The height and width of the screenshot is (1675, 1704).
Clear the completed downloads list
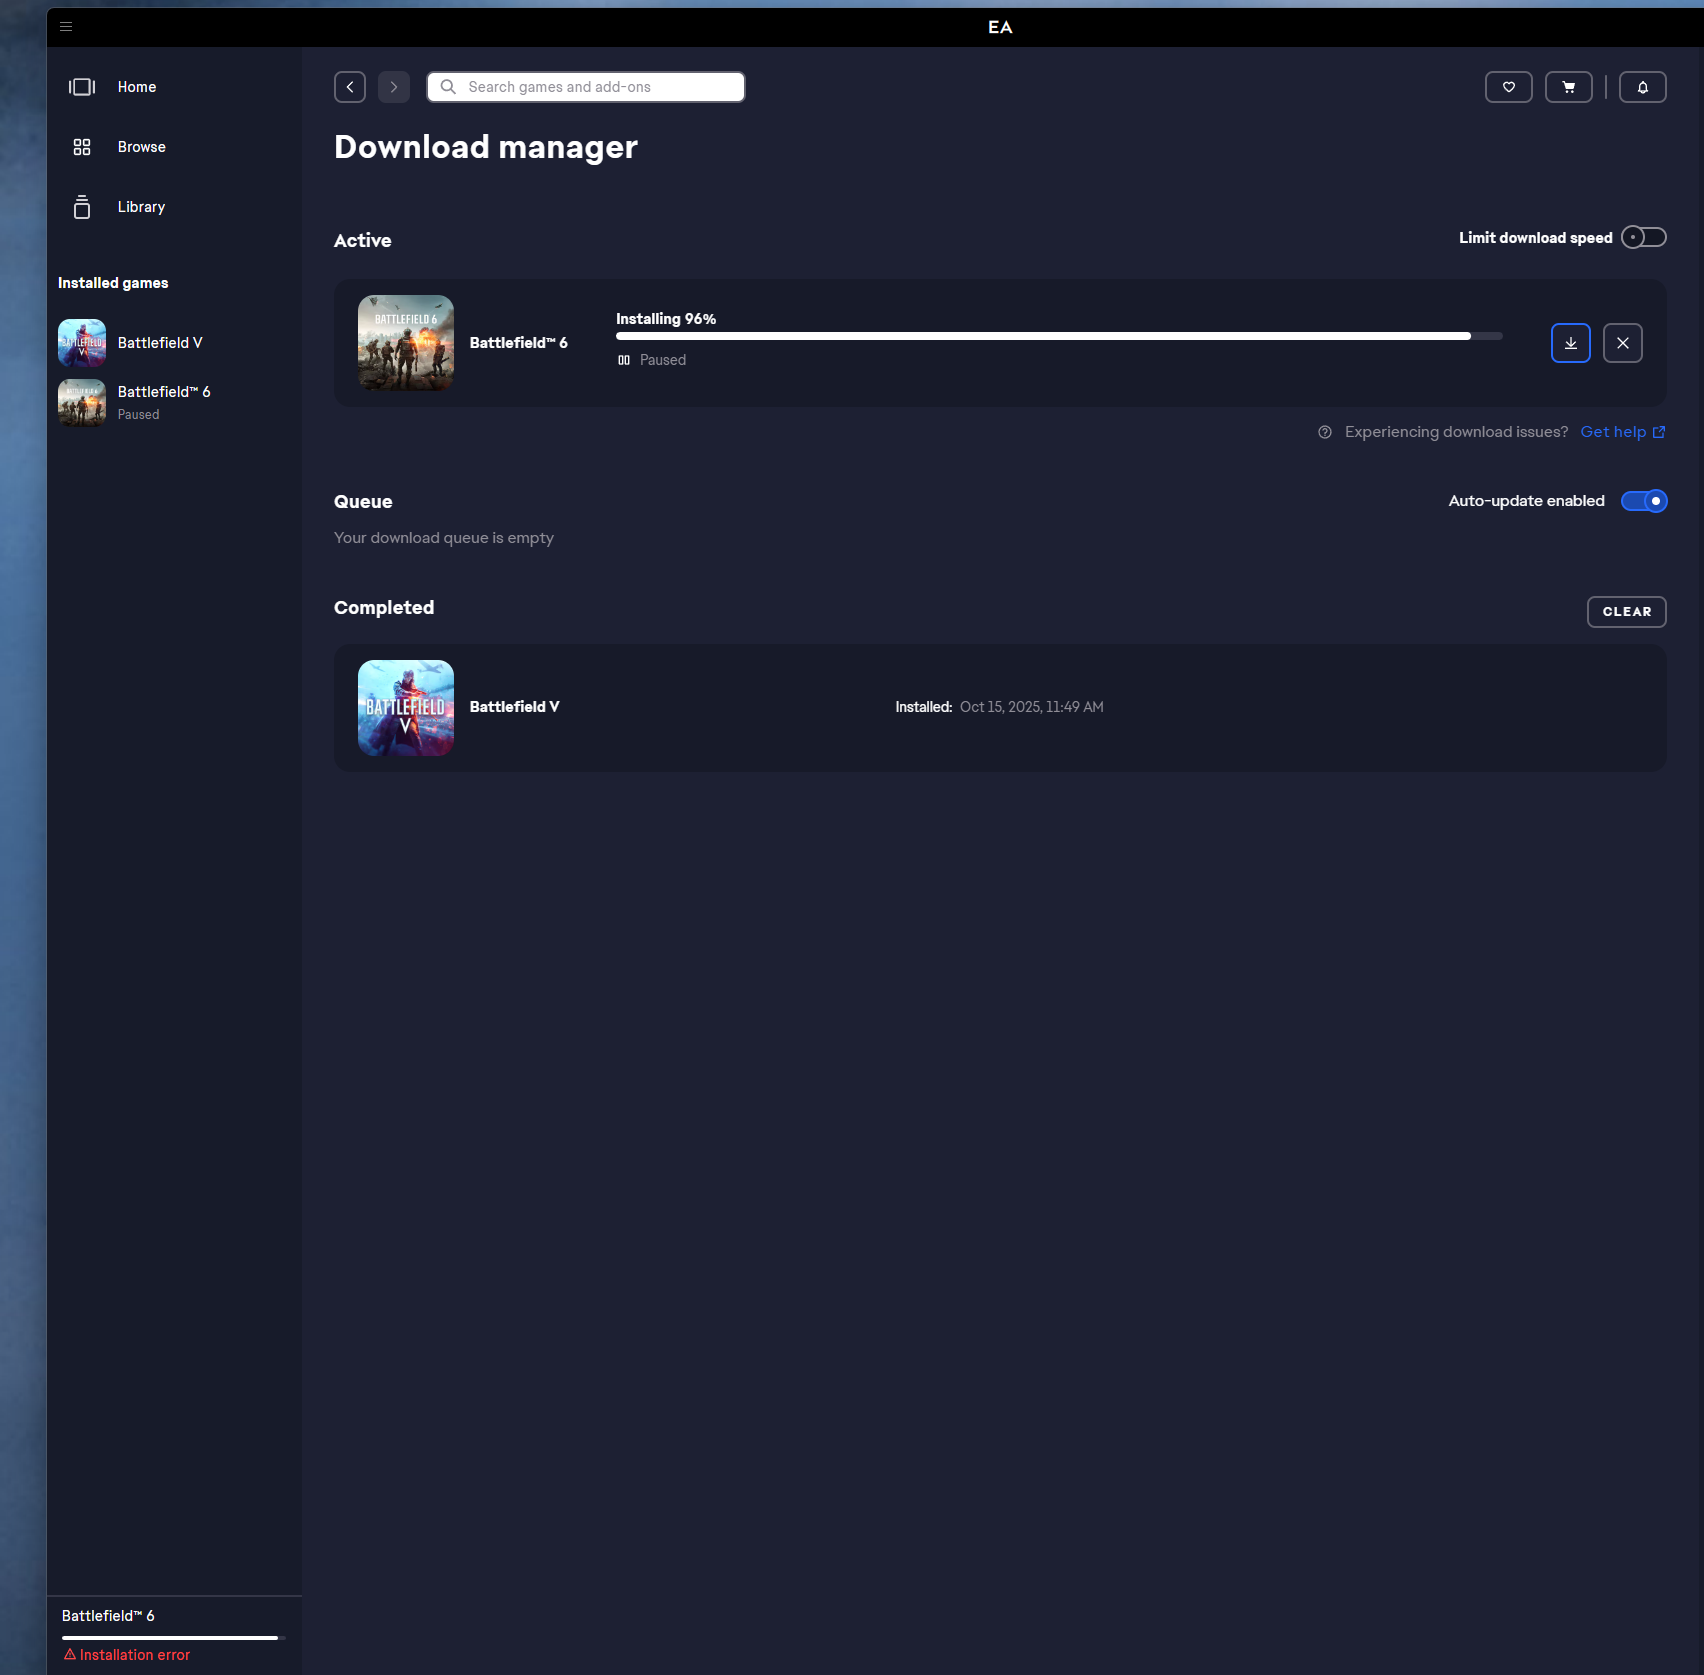click(x=1626, y=612)
